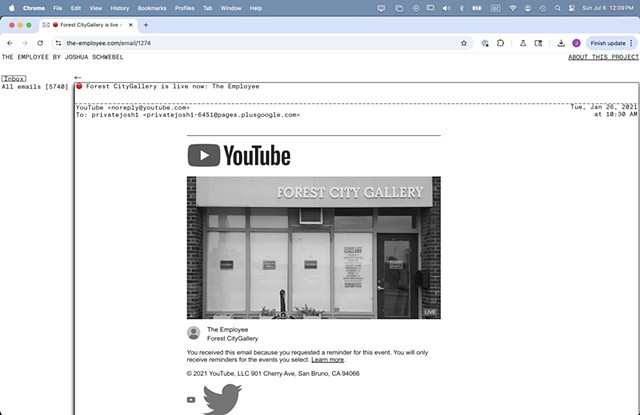Open the Apple menu
The width and height of the screenshot is (640, 415).
pos(11,8)
